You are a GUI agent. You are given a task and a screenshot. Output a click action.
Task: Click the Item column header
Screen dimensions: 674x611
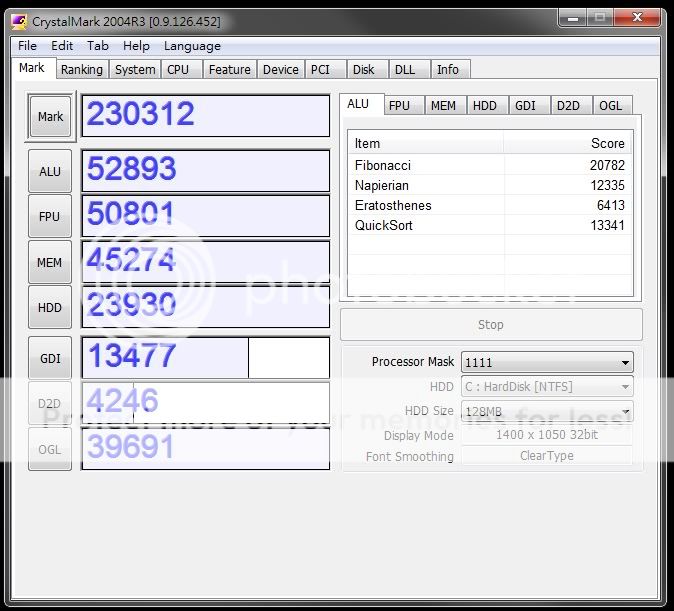coord(426,143)
